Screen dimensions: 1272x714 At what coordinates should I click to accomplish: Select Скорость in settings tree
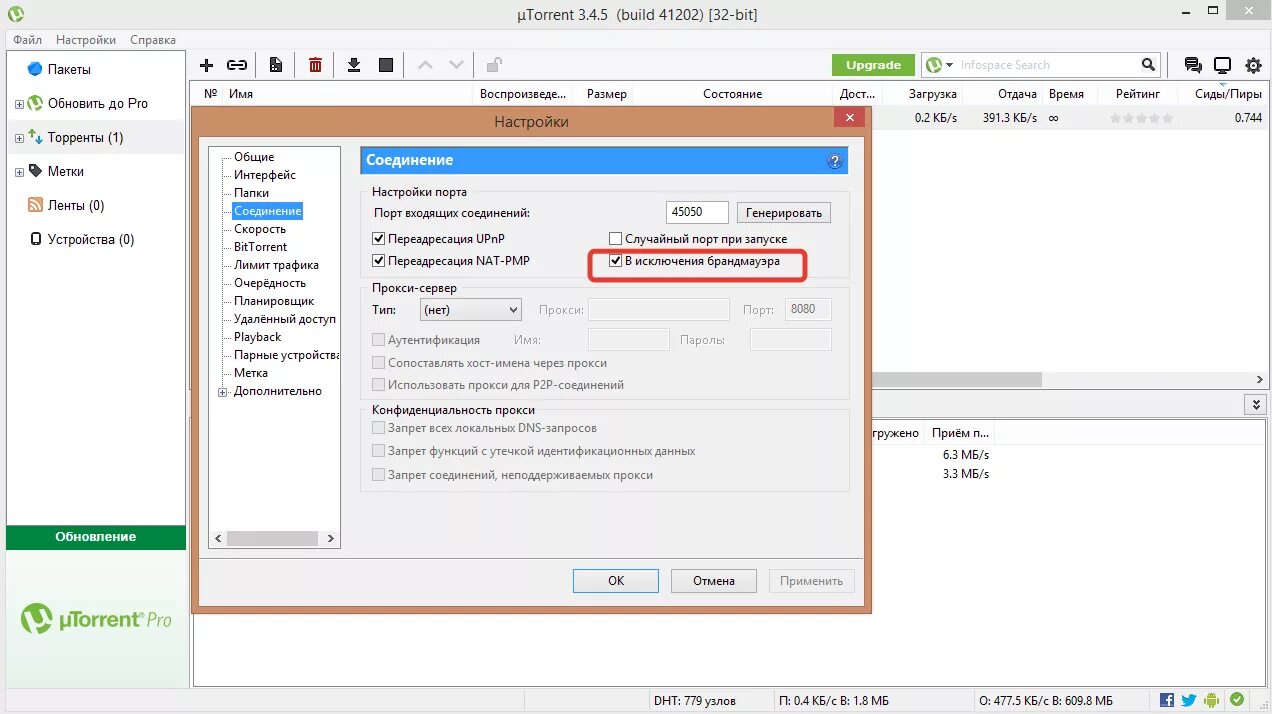(260, 229)
